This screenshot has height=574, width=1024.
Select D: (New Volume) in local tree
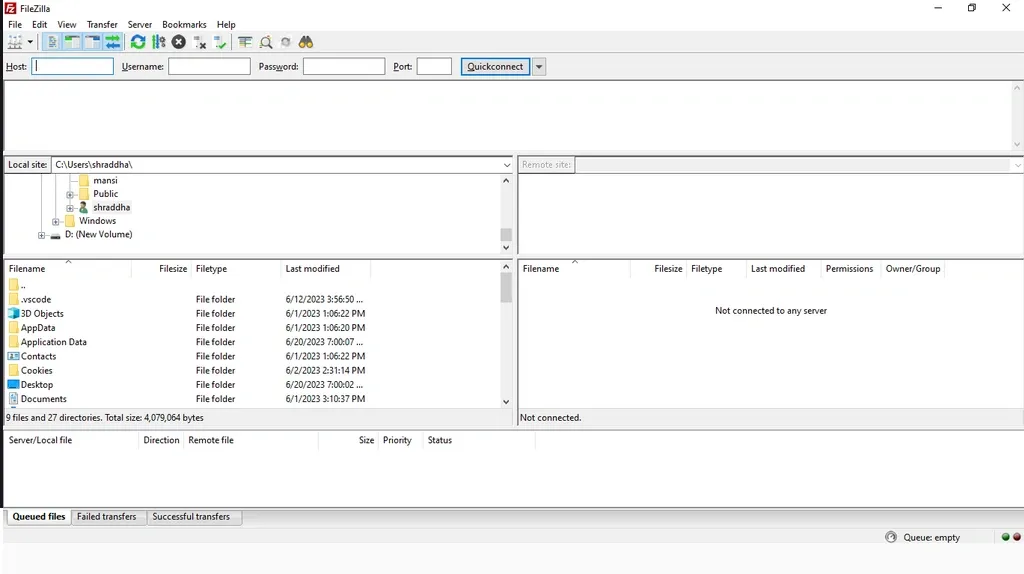[98, 234]
